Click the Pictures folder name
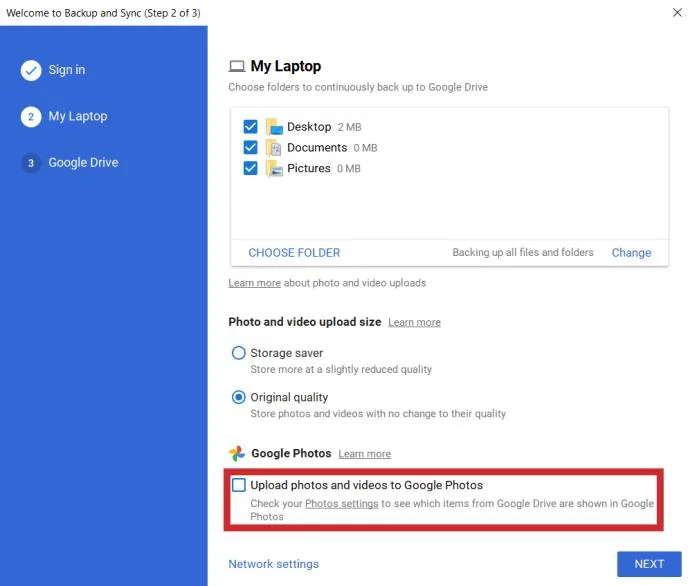 (x=308, y=168)
